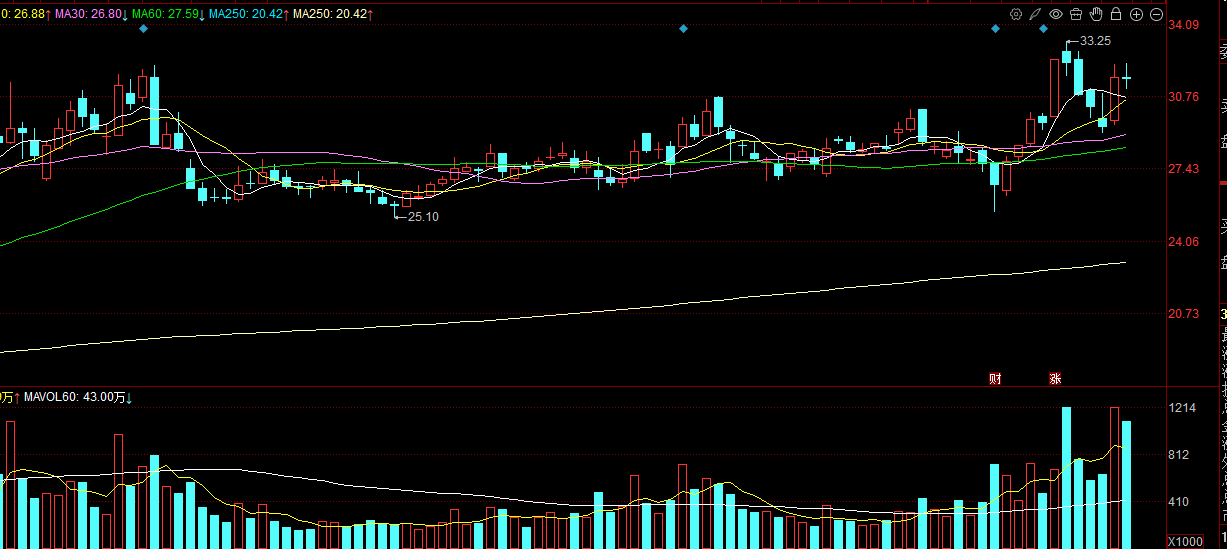
Task: Zoom out with the minus icon
Action: 1156,14
